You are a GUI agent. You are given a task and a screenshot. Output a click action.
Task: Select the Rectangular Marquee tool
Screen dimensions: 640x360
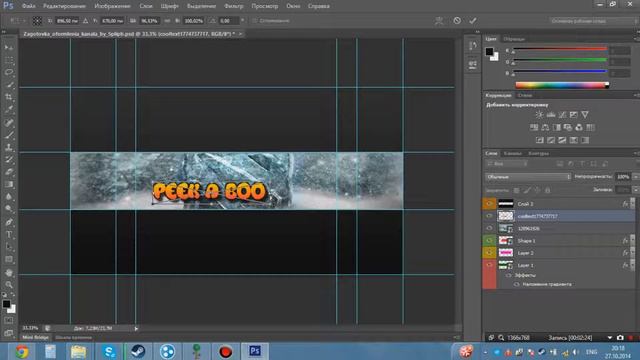[9, 60]
